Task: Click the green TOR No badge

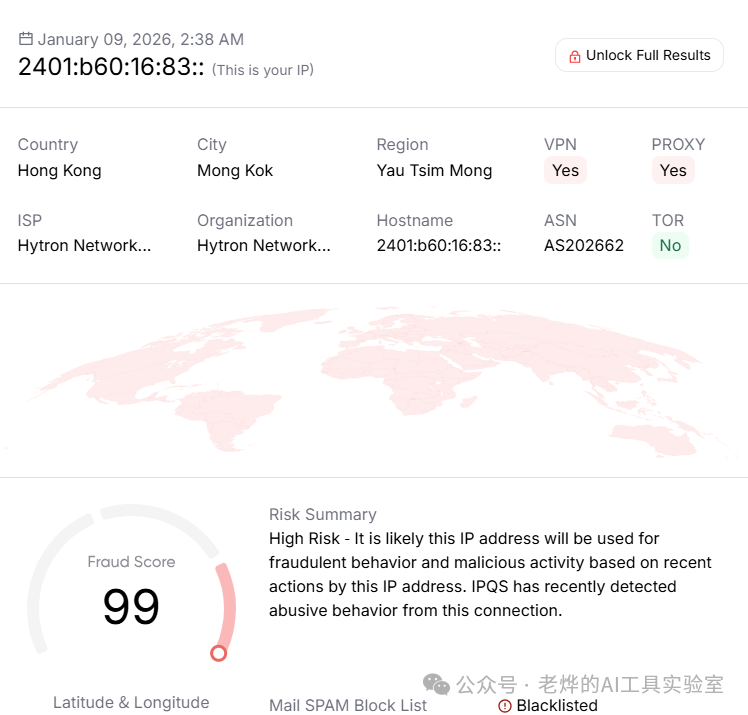Action: [670, 245]
